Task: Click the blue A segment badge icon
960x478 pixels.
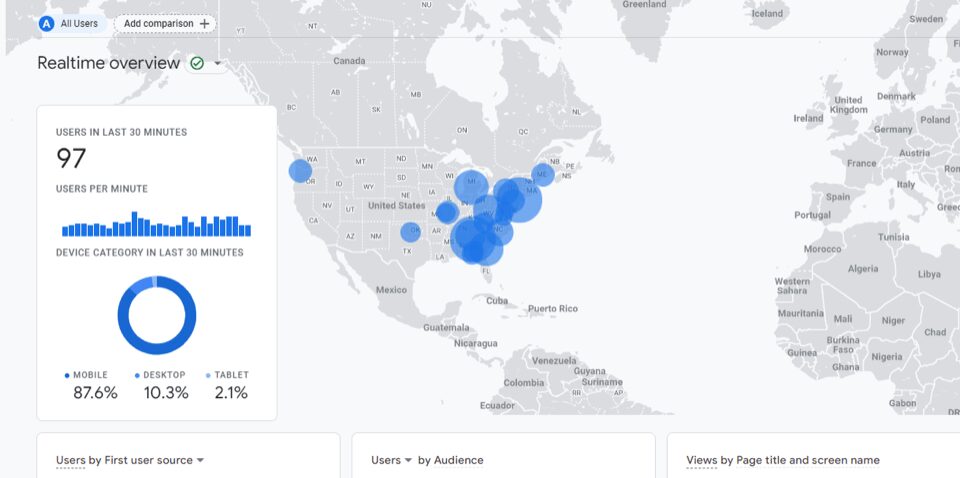Action: [x=47, y=24]
